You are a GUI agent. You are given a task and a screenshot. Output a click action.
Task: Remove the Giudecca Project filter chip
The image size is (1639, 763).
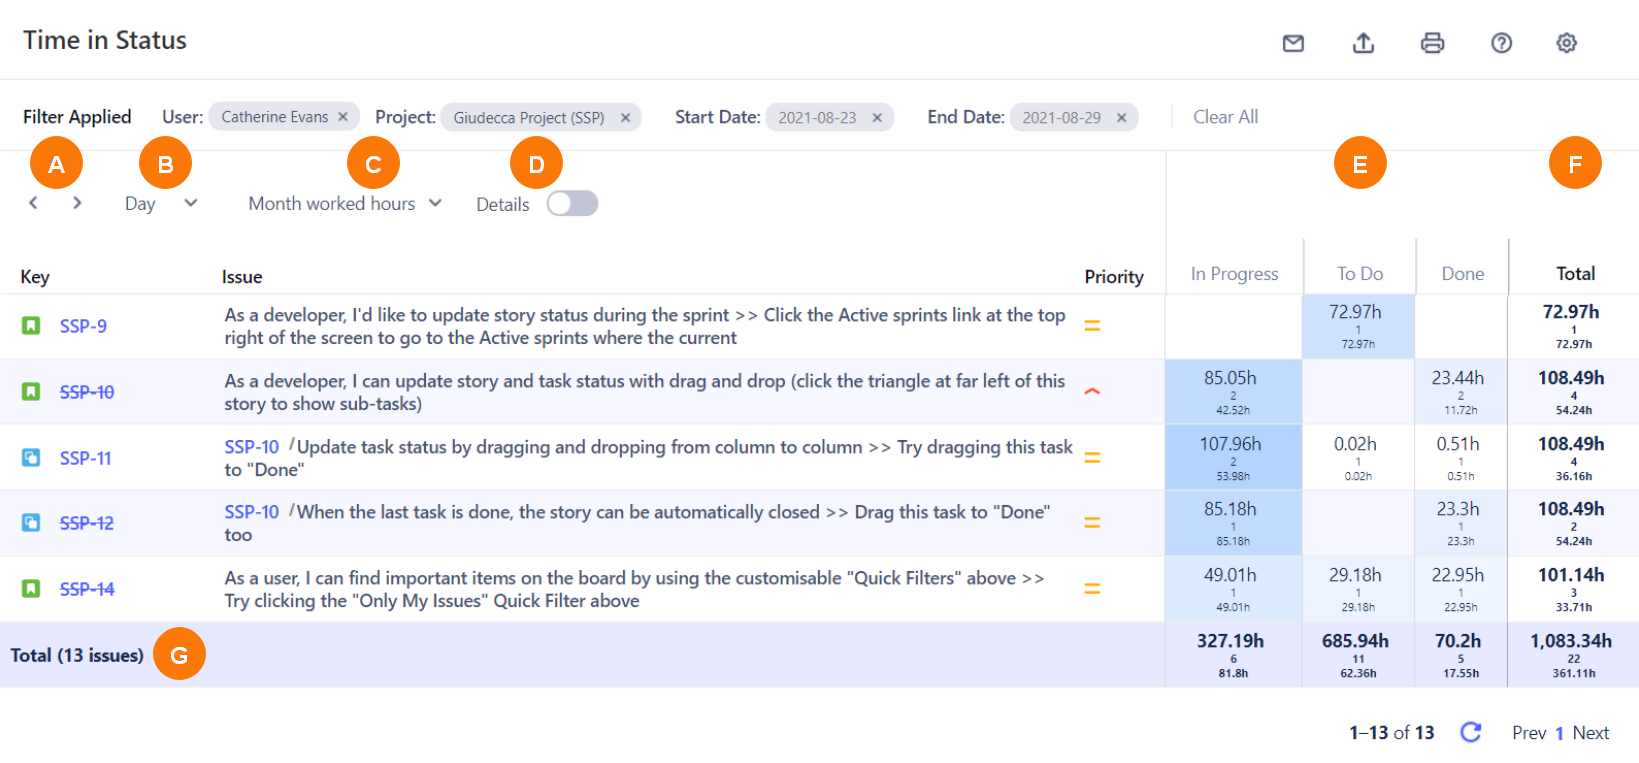[625, 118]
